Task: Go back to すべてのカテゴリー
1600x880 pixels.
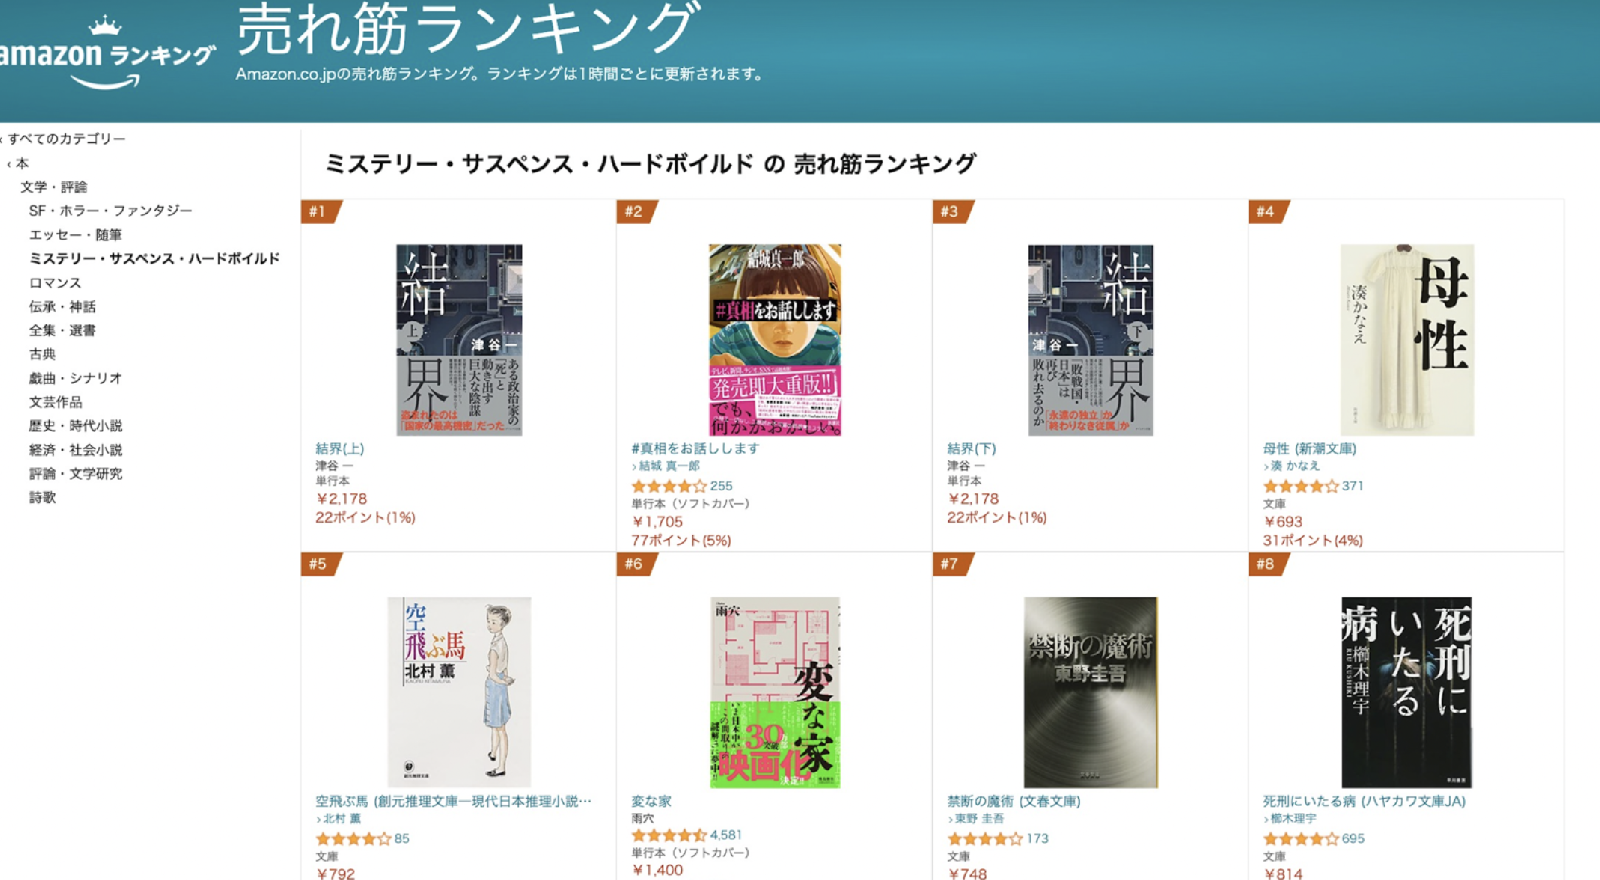Action: pyautogui.click(x=66, y=139)
